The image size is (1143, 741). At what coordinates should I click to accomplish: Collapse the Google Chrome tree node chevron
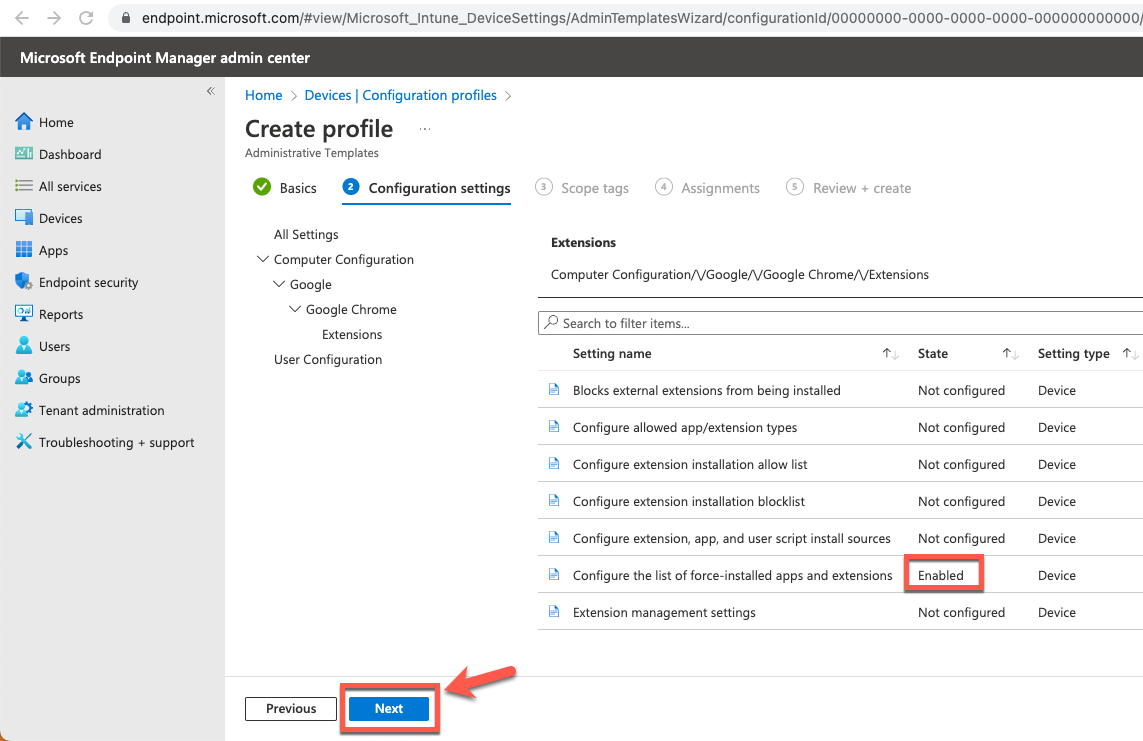point(294,309)
